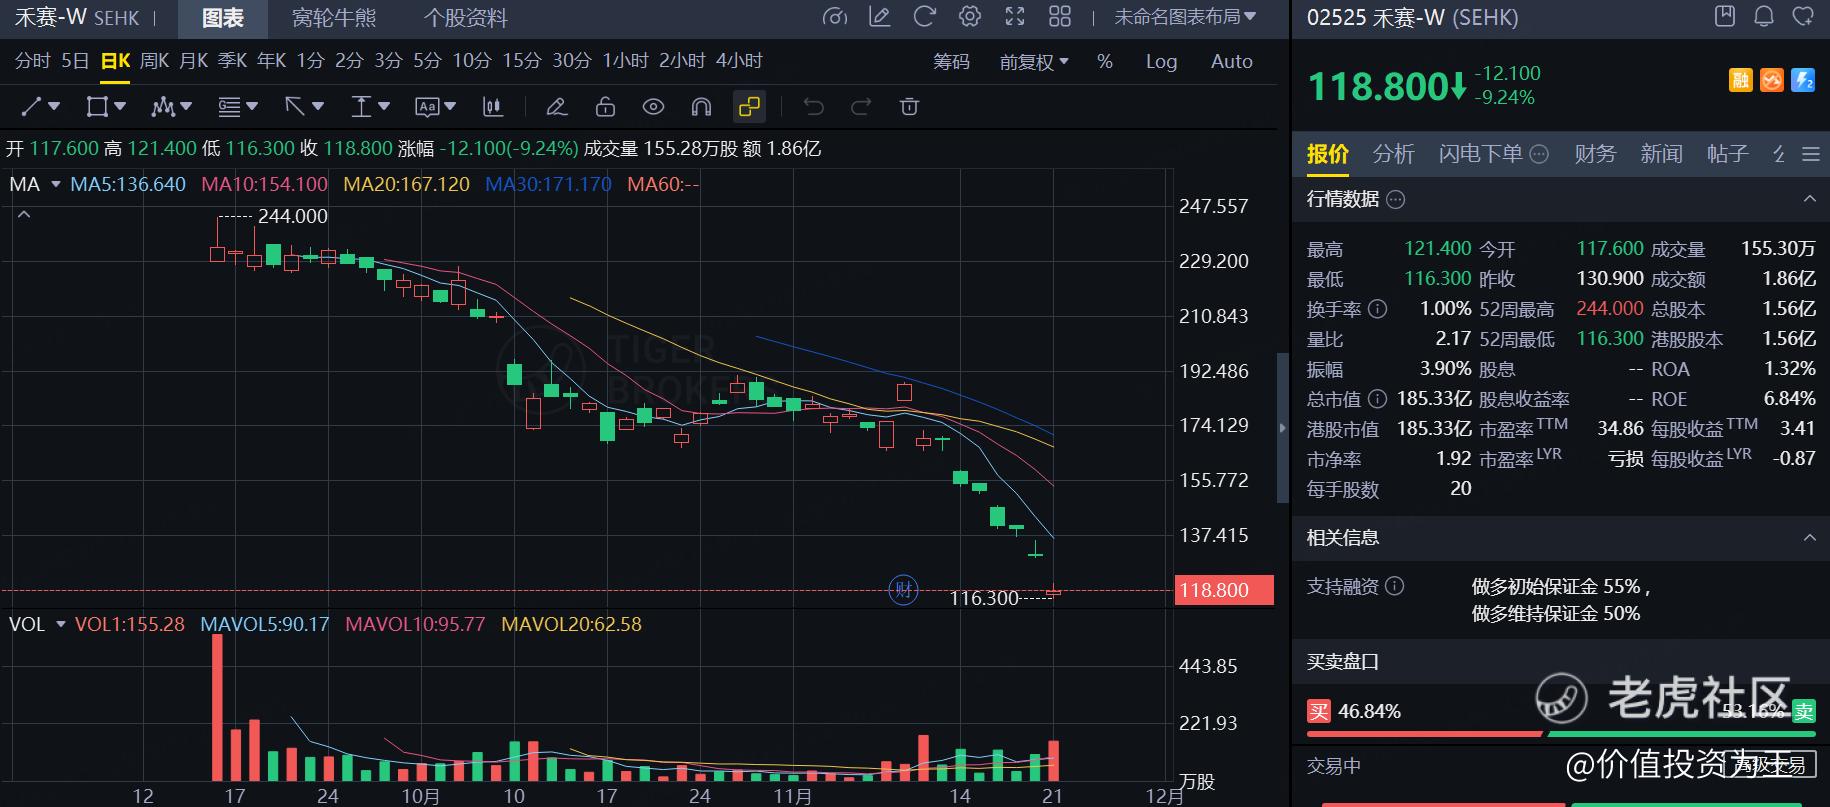This screenshot has height=807, width=1830.
Task: Click the financial report marker on chart
Action: click(903, 590)
